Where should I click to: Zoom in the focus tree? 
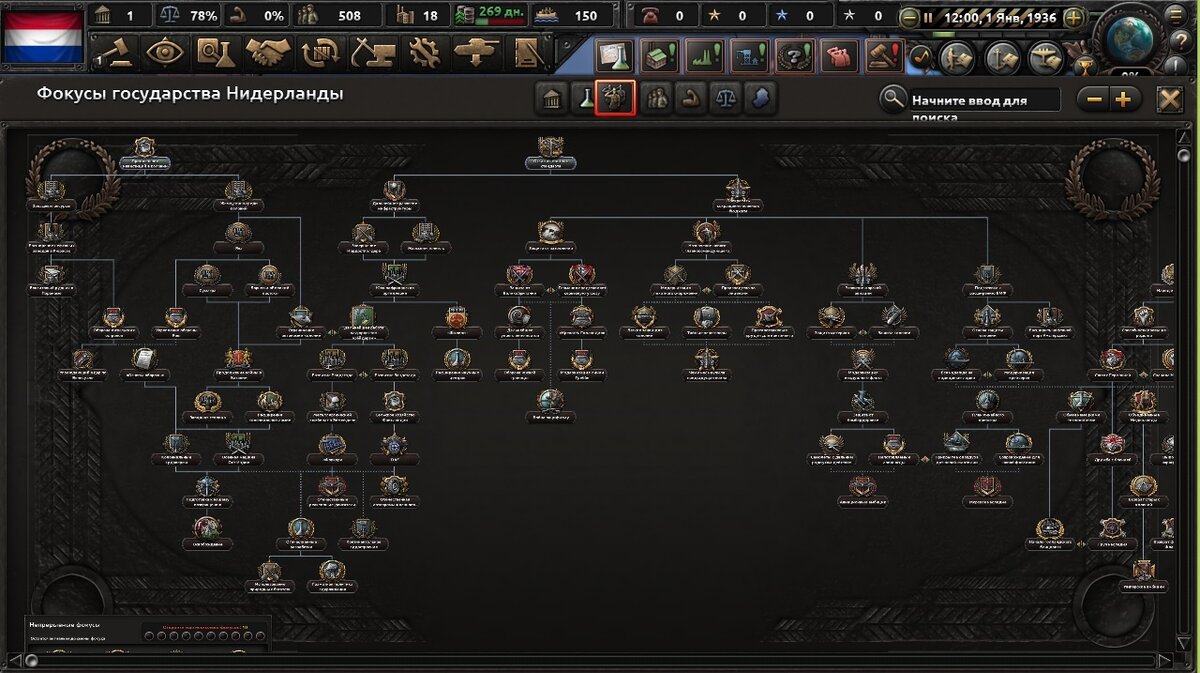click(x=1124, y=99)
